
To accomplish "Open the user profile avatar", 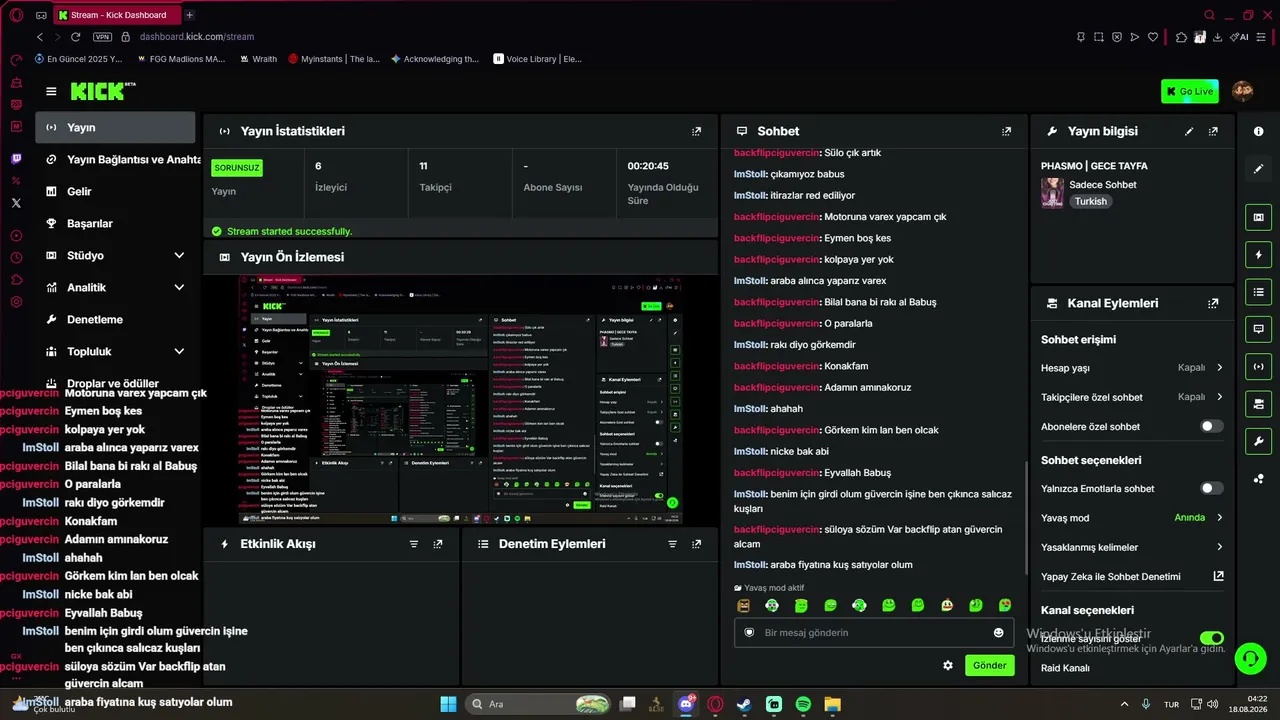I will coord(1243,91).
